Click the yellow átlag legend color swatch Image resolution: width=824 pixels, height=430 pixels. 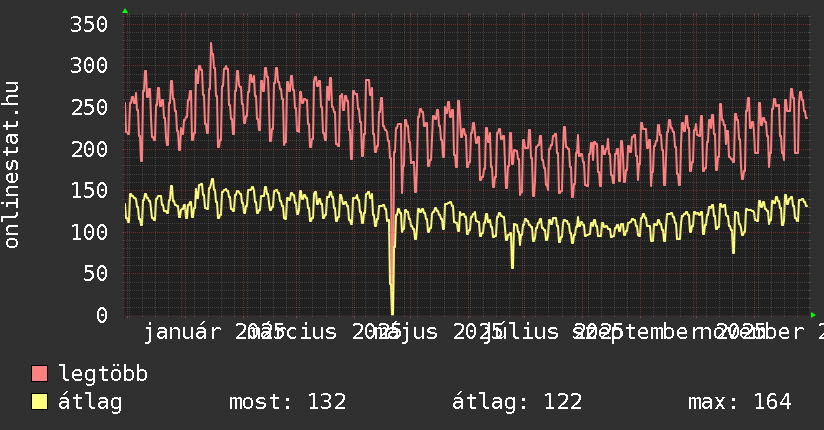click(x=40, y=402)
